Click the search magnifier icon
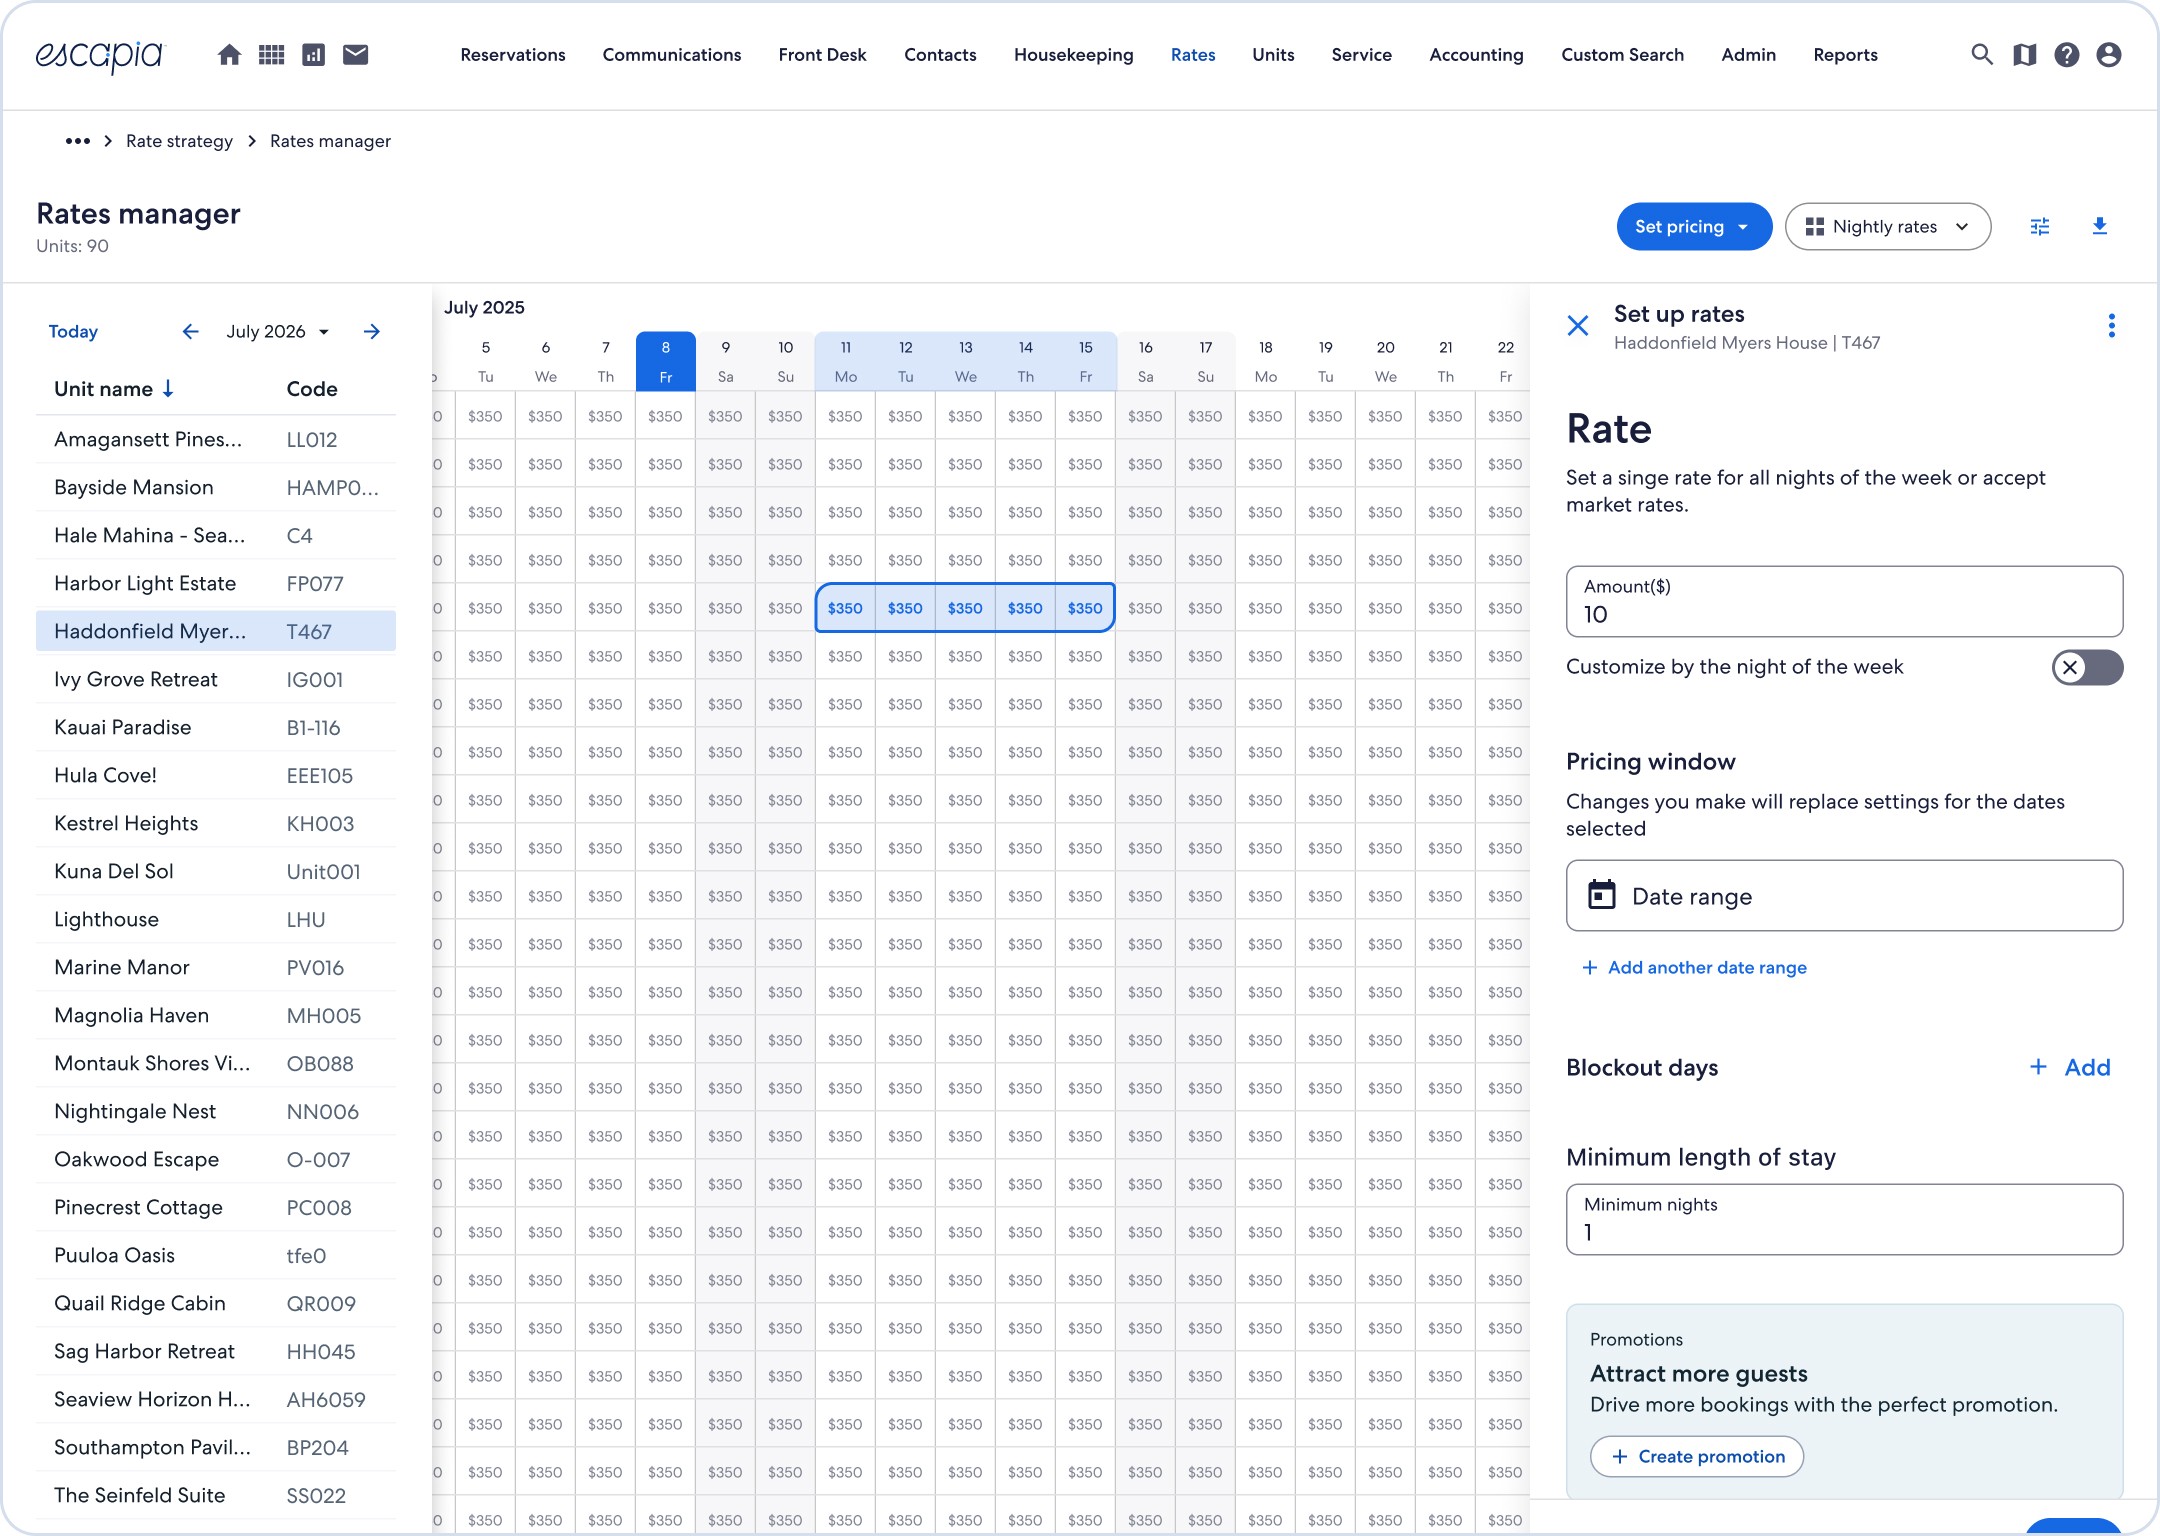 [1981, 55]
